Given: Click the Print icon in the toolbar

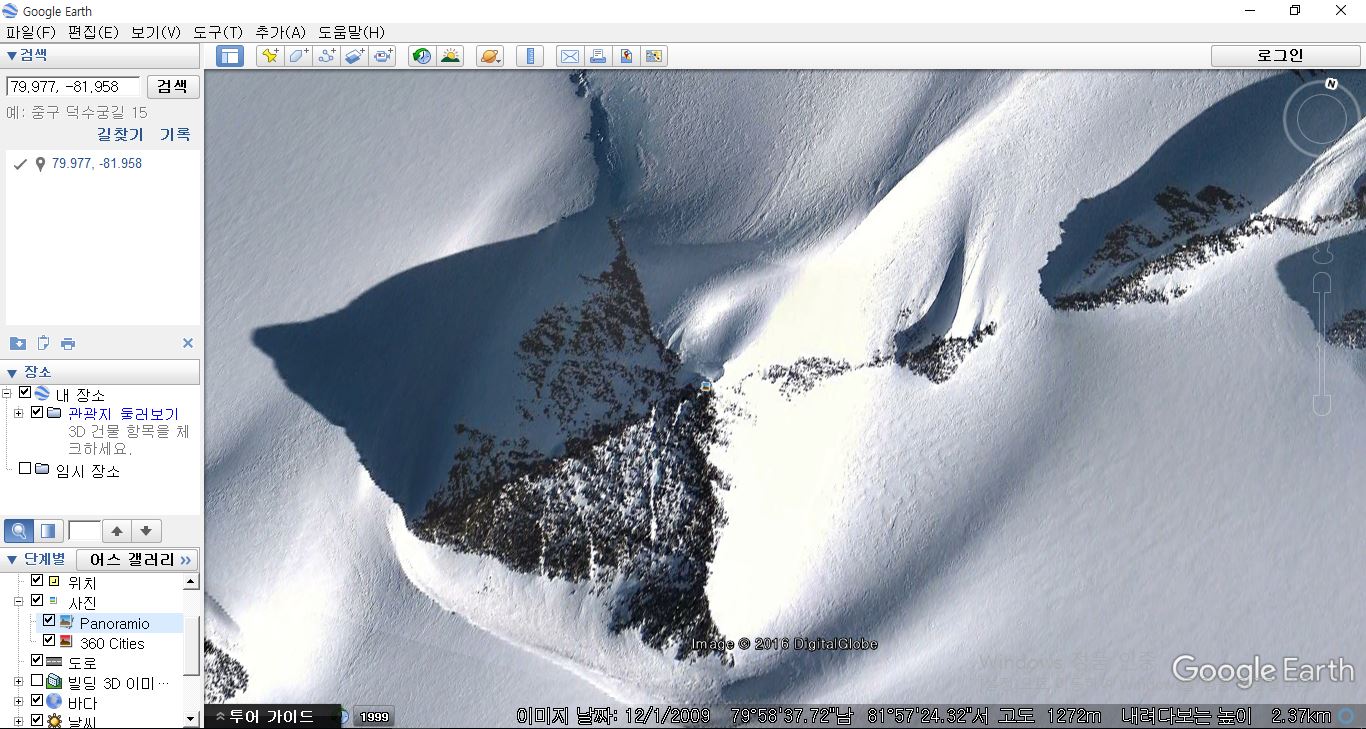Looking at the screenshot, I should pyautogui.click(x=598, y=56).
